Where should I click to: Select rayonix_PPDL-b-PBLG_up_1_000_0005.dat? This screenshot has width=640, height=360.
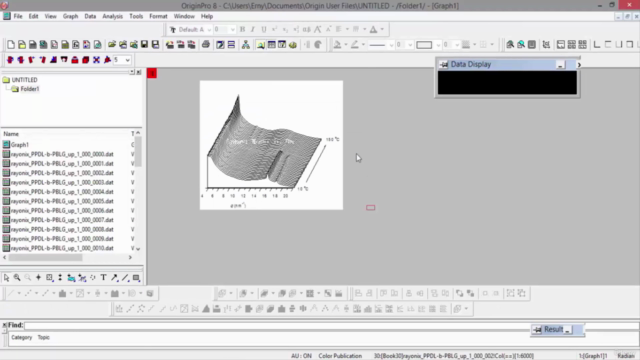(62, 201)
